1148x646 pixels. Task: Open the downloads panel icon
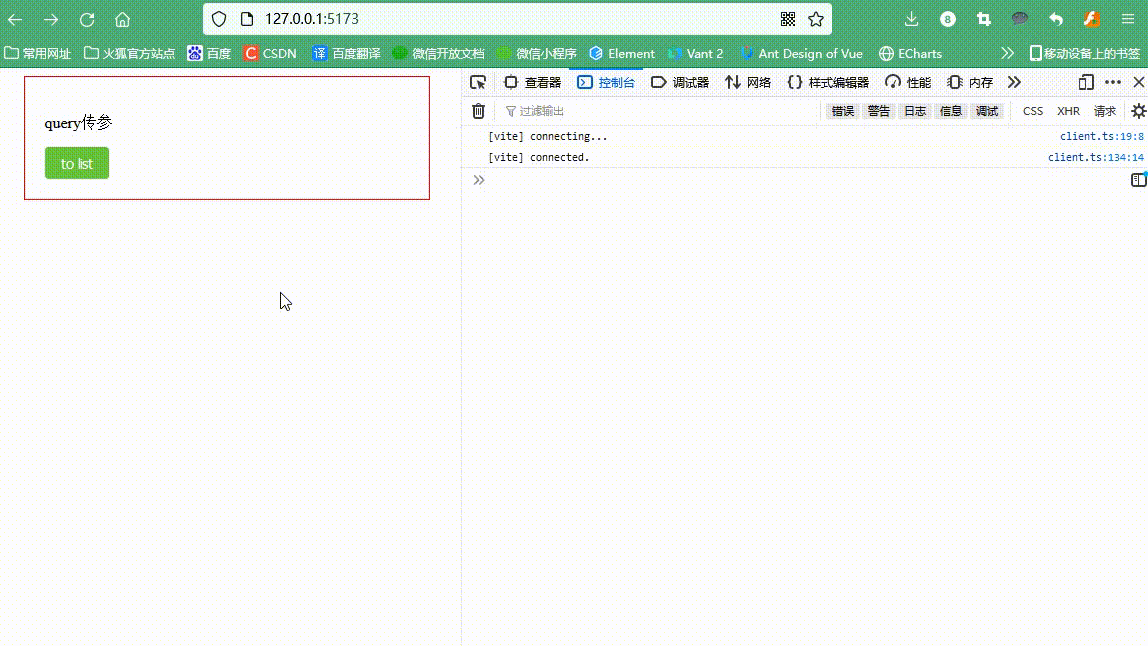911,19
